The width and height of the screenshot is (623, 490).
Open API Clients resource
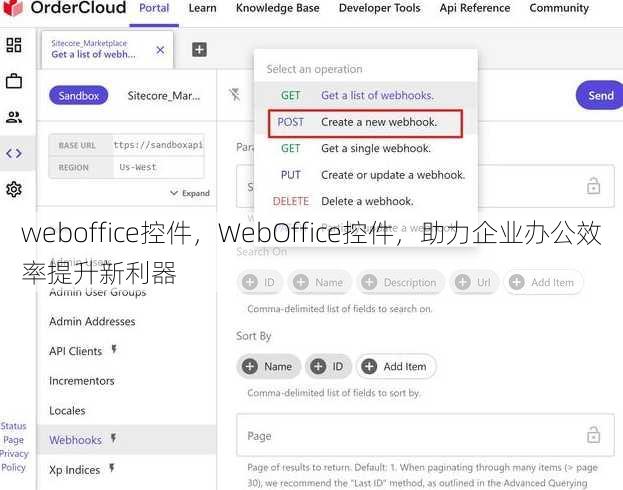click(x=75, y=351)
